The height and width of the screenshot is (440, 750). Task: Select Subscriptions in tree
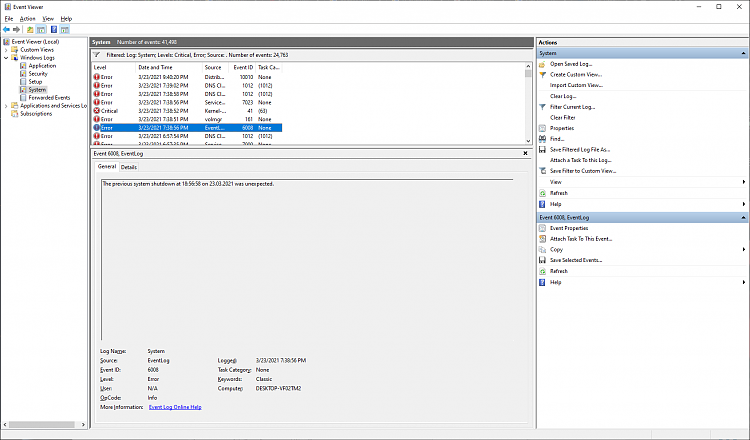coord(36,114)
